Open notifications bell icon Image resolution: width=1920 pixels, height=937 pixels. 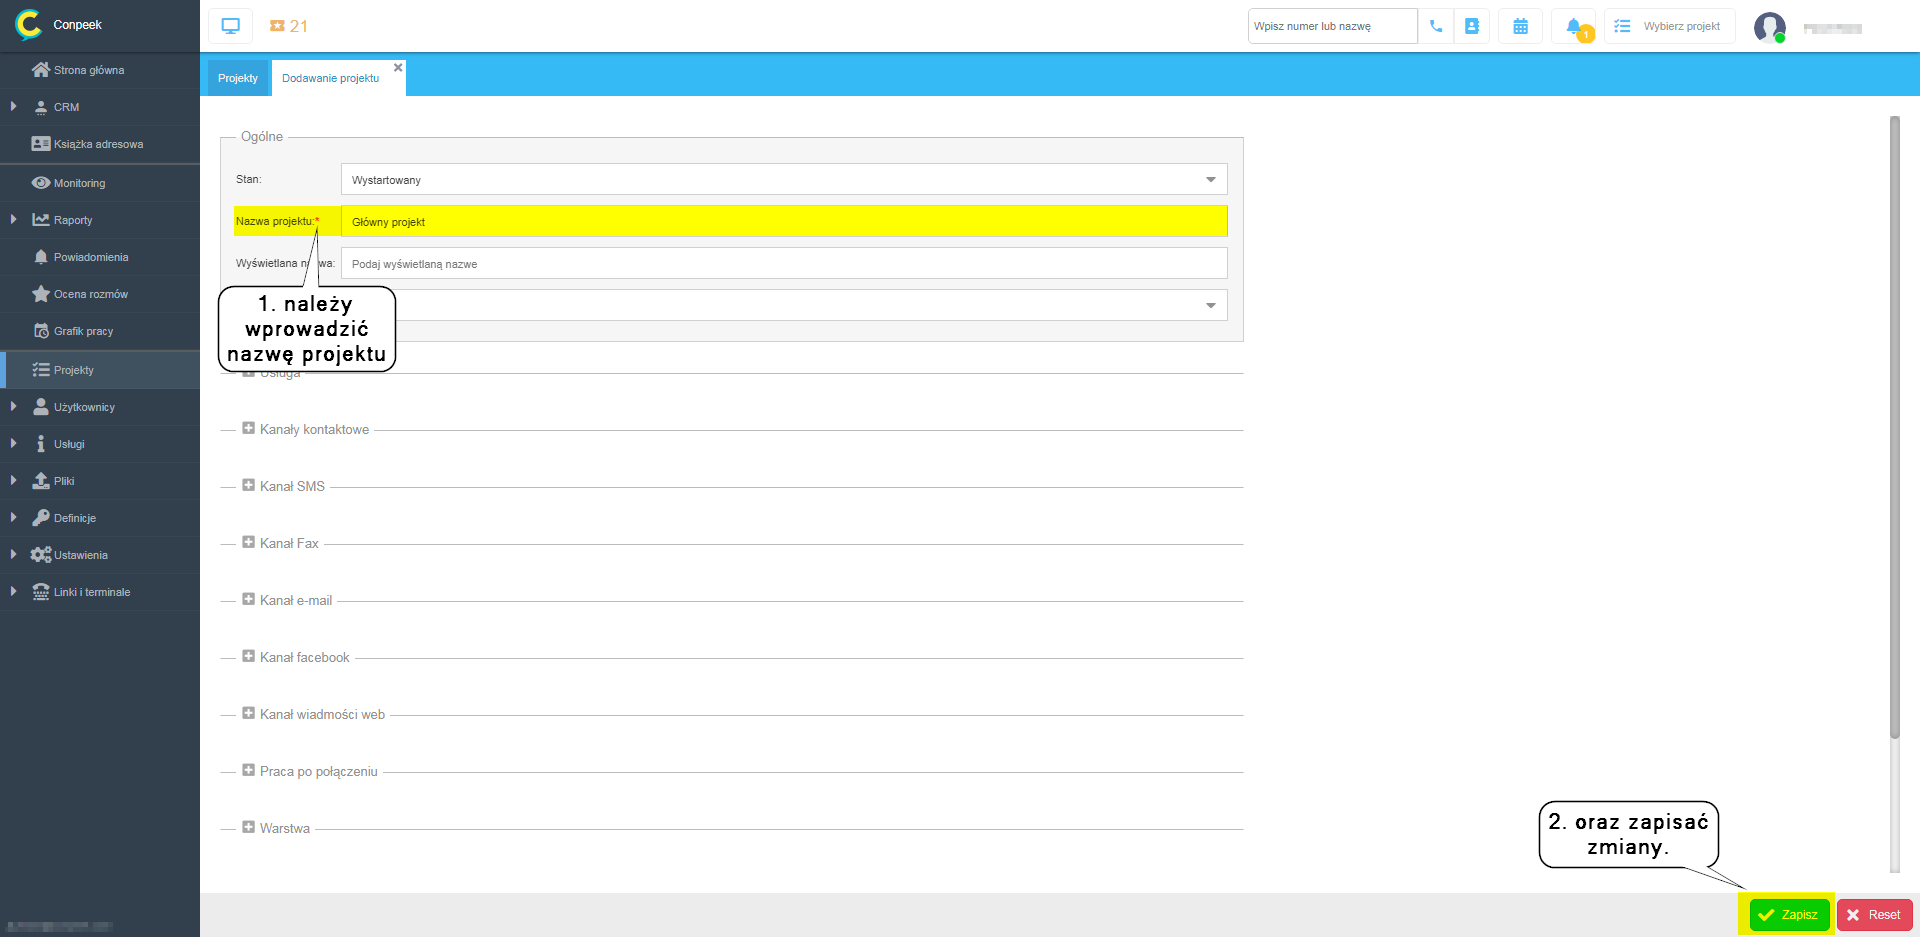coord(1576,27)
